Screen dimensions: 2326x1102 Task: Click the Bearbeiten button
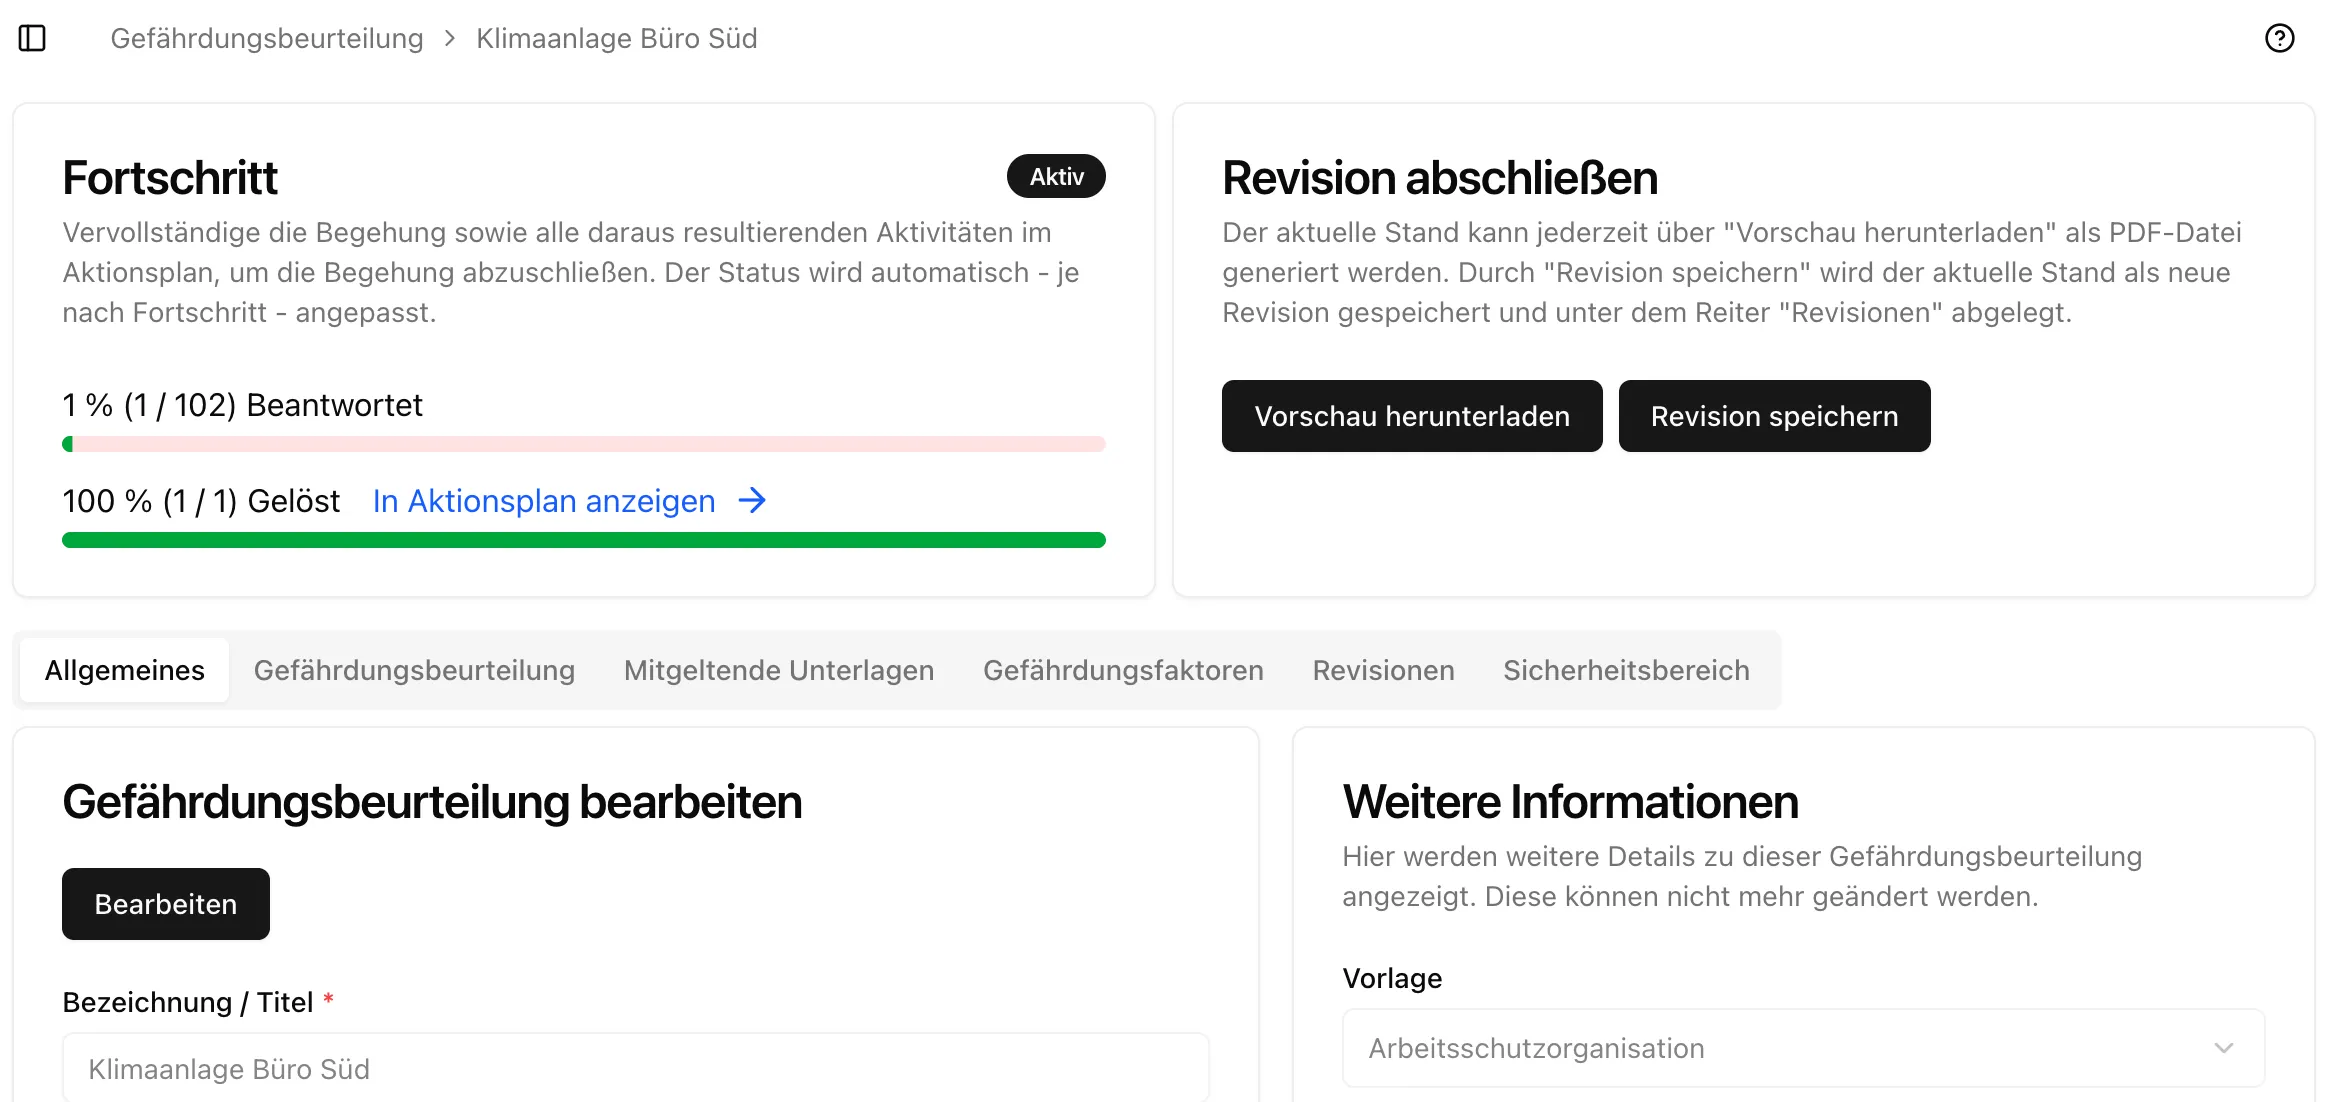(165, 903)
